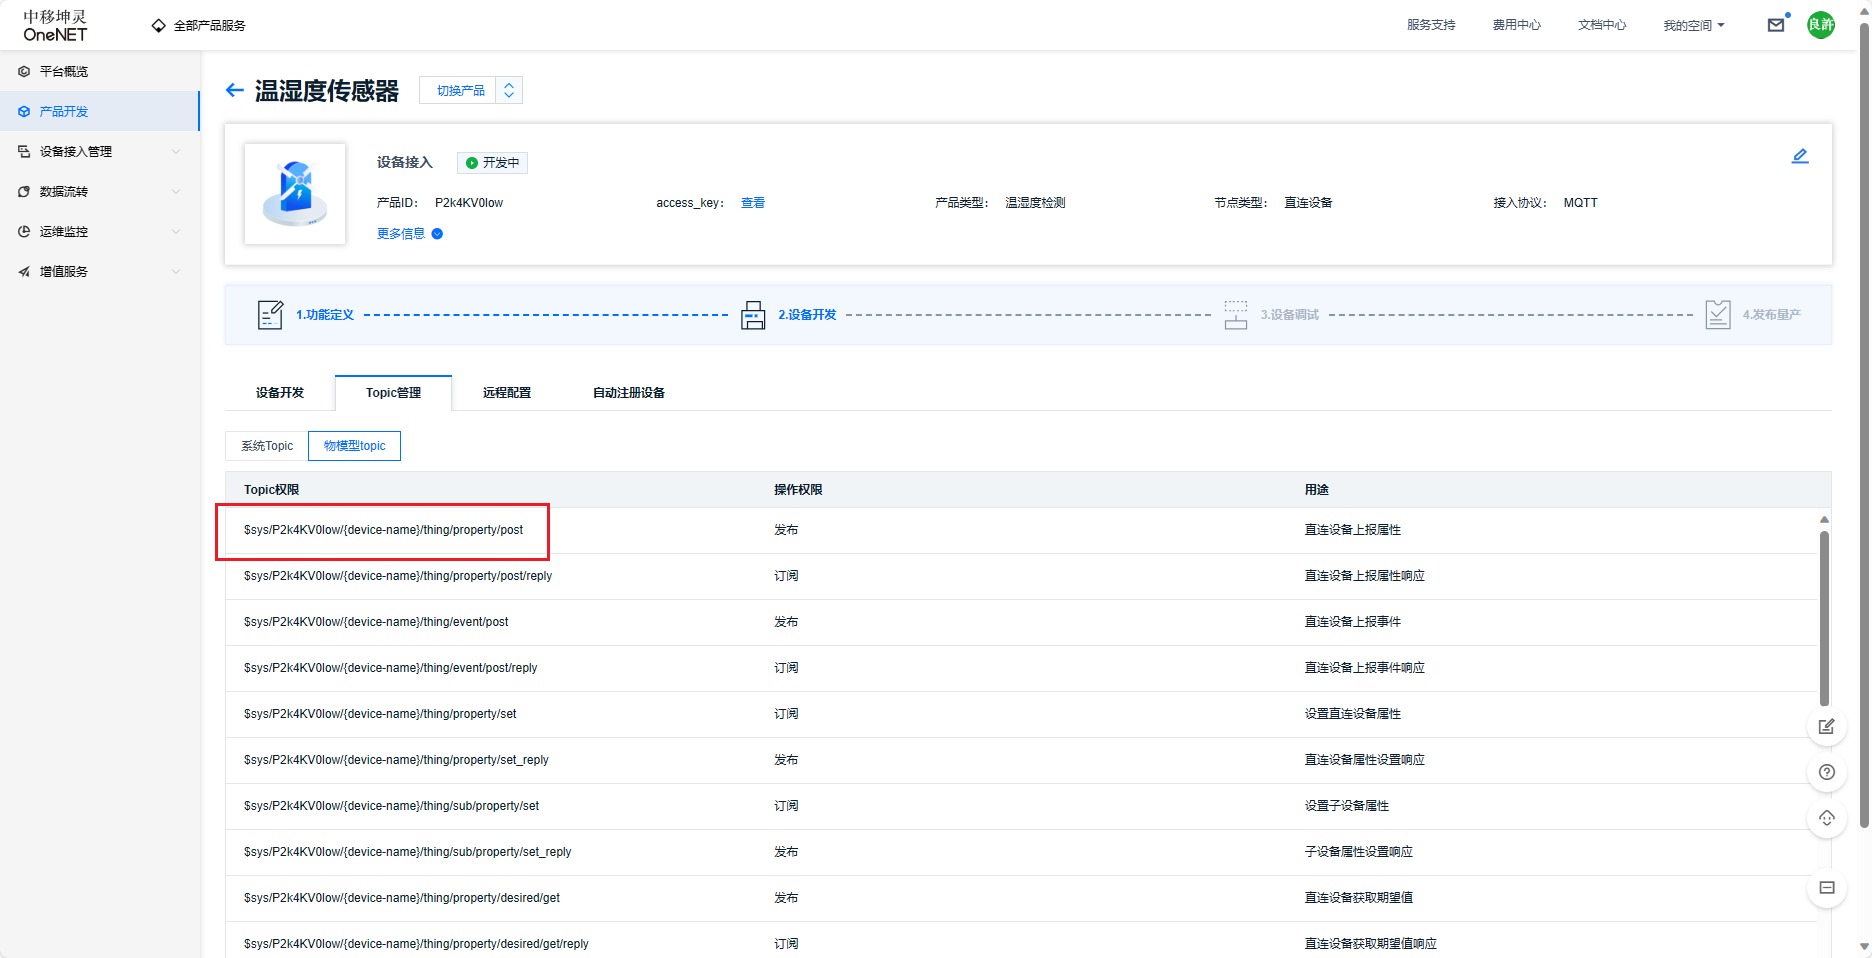Open 全部产品服务 in top bar
Image resolution: width=1872 pixels, height=958 pixels.
coord(199,25)
